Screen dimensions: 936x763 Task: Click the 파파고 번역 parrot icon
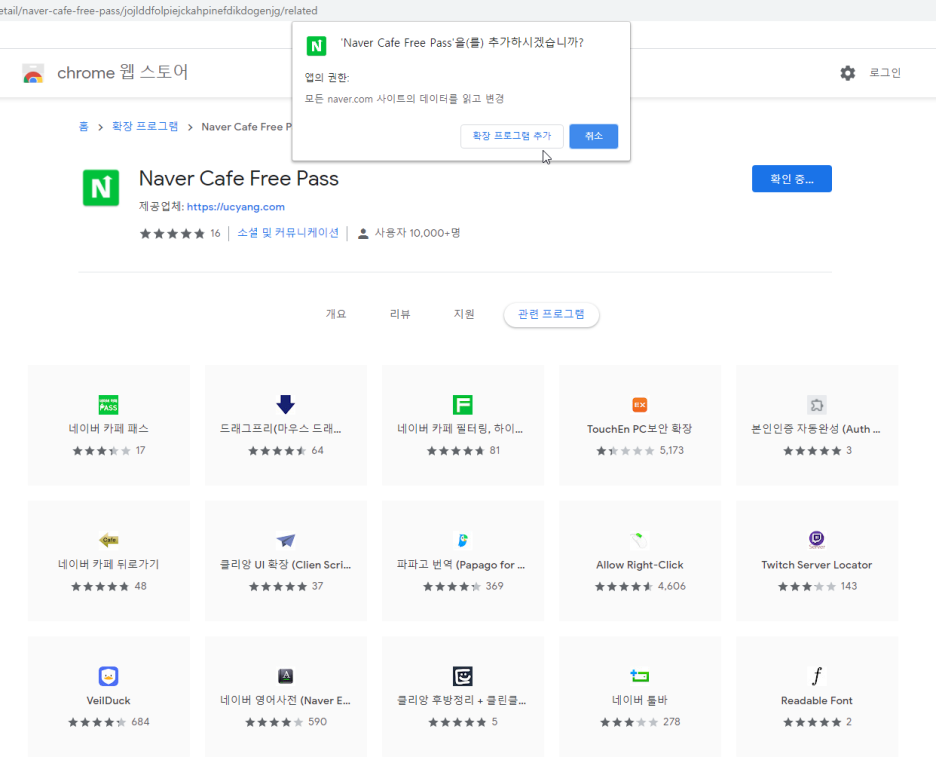click(x=463, y=540)
